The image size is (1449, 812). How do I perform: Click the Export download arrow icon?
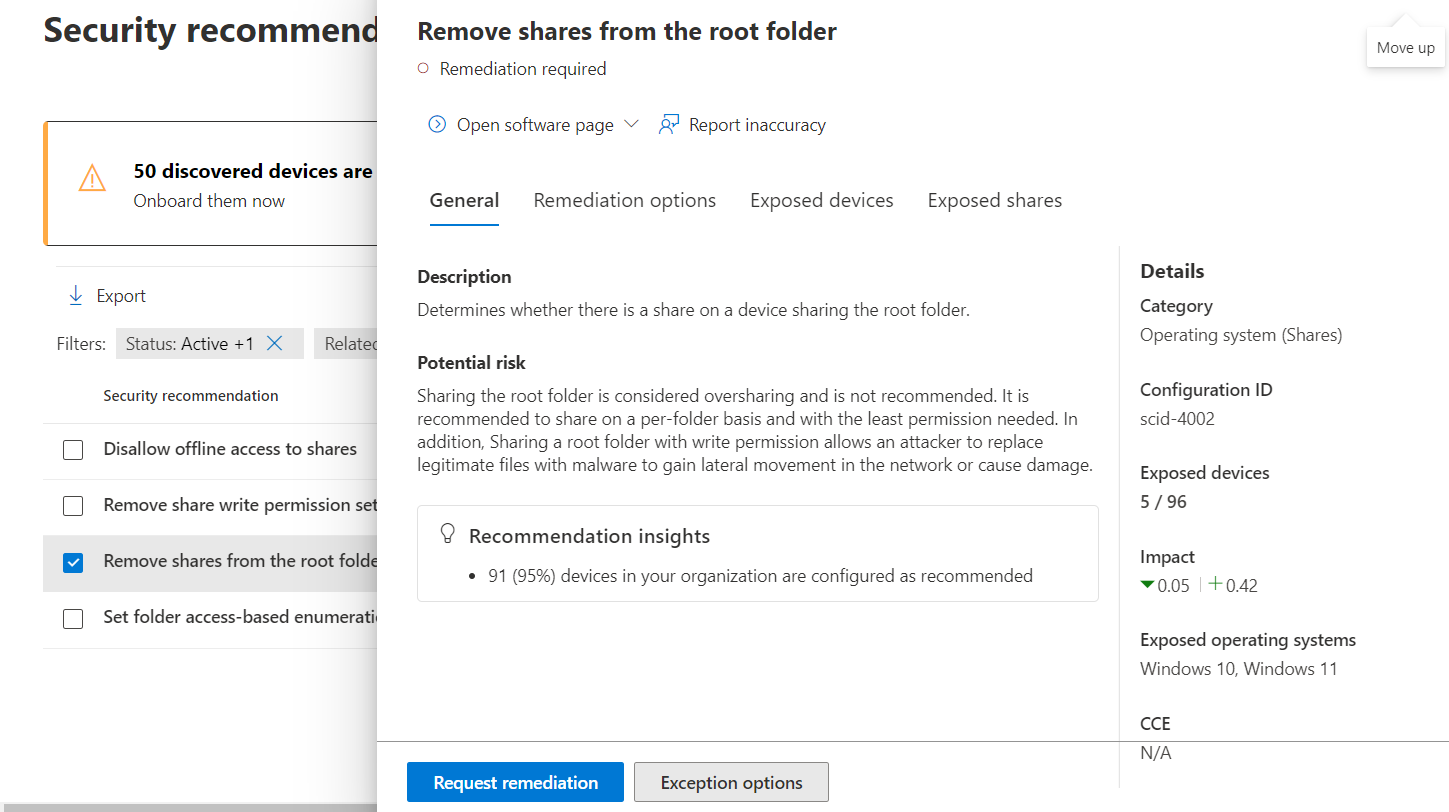pyautogui.click(x=75, y=296)
